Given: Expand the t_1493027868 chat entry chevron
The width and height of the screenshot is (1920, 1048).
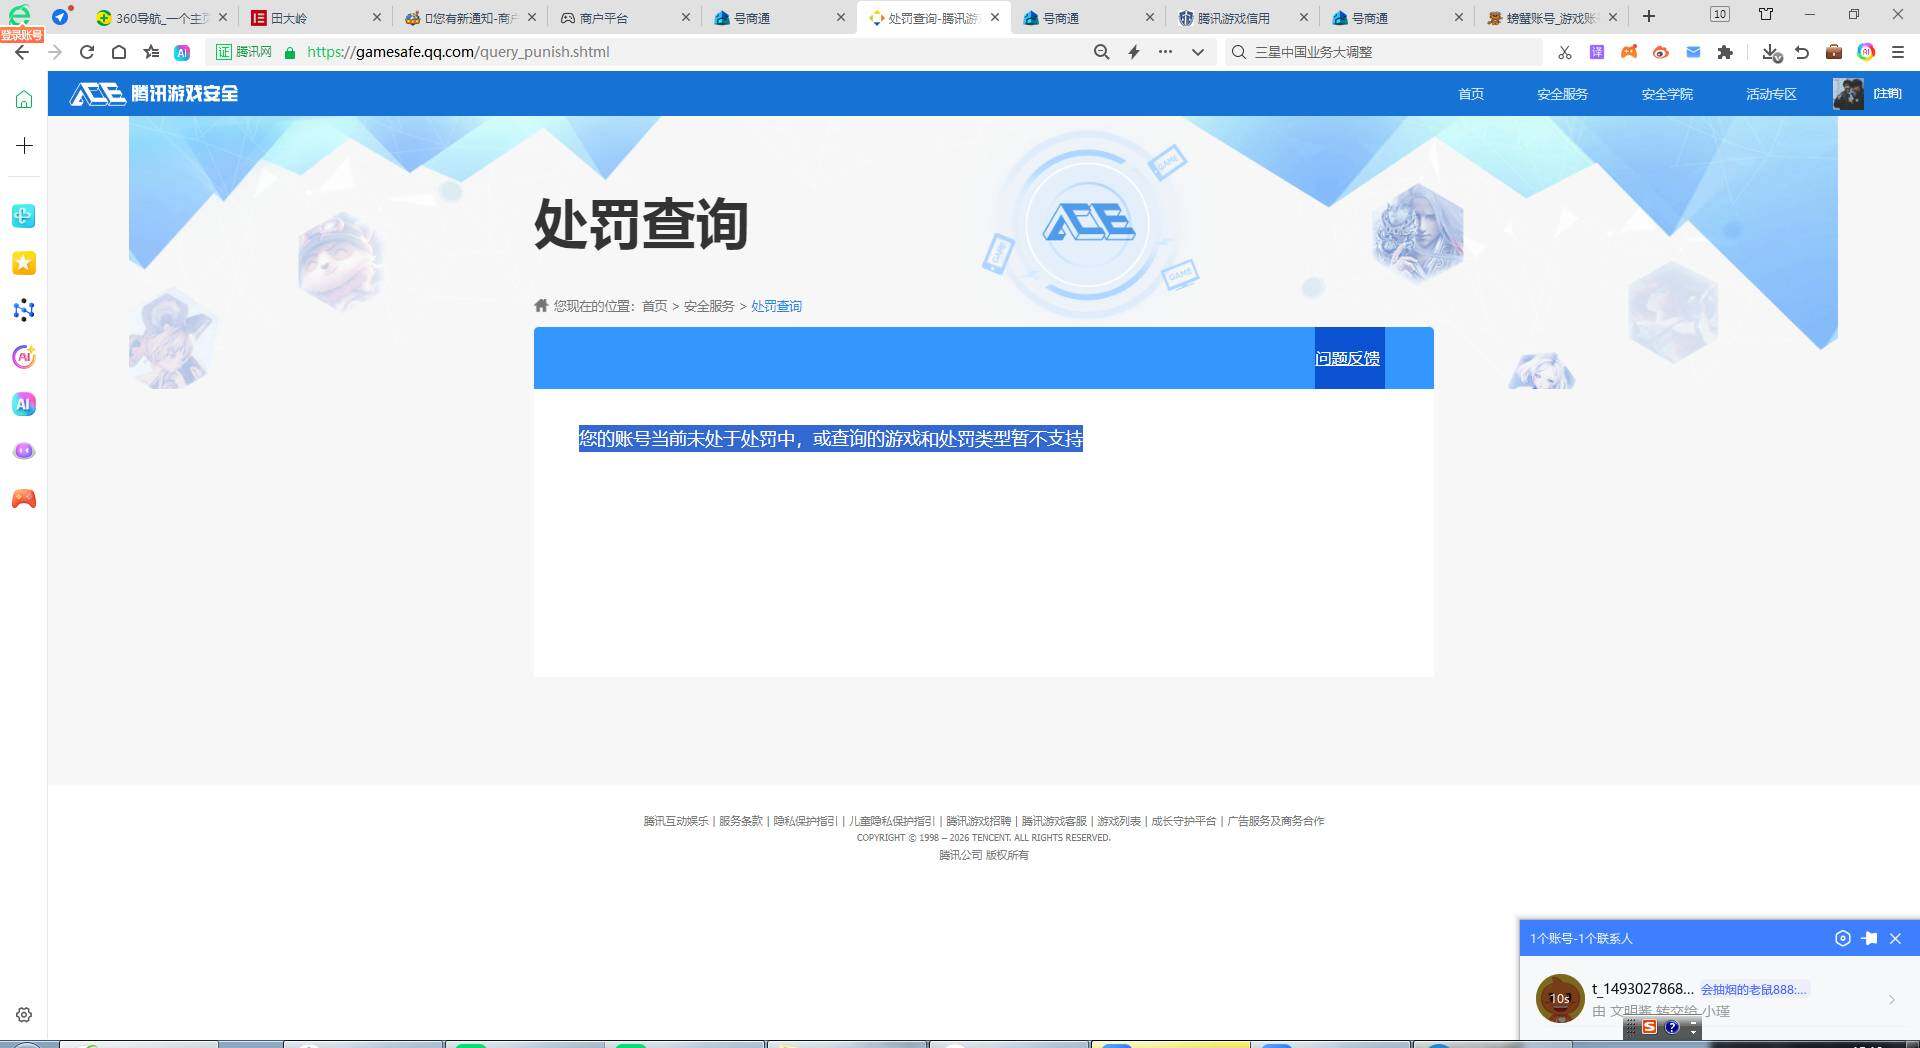Looking at the screenshot, I should point(1890,999).
